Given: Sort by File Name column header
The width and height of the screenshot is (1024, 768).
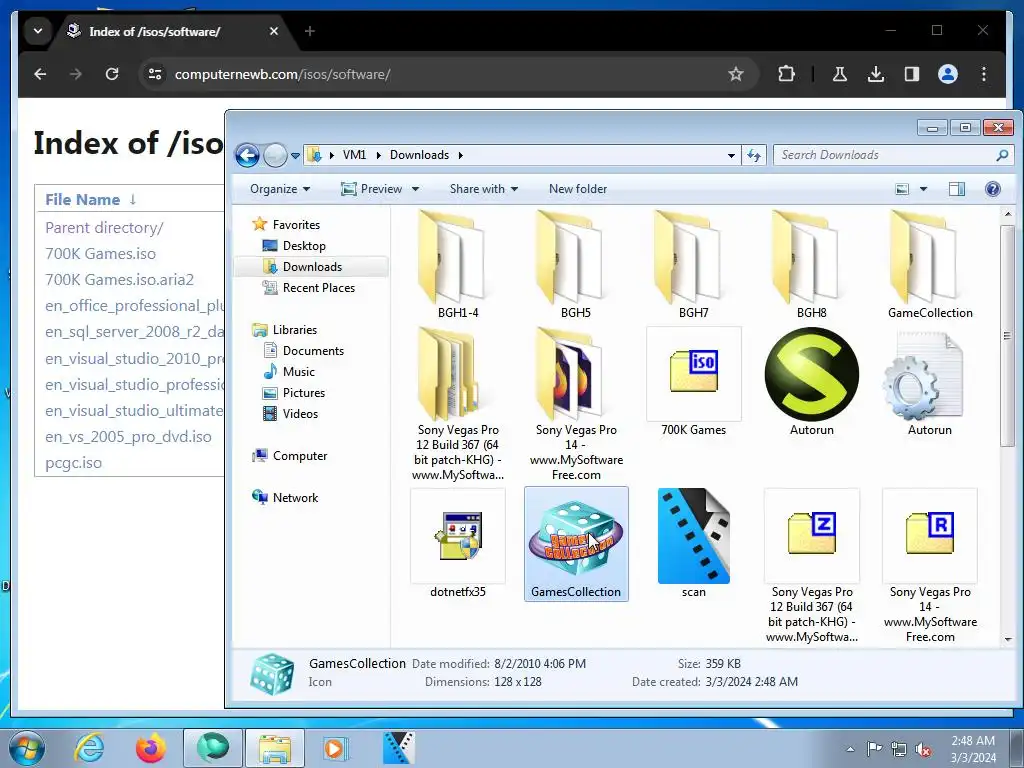Looking at the screenshot, I should tap(82, 199).
